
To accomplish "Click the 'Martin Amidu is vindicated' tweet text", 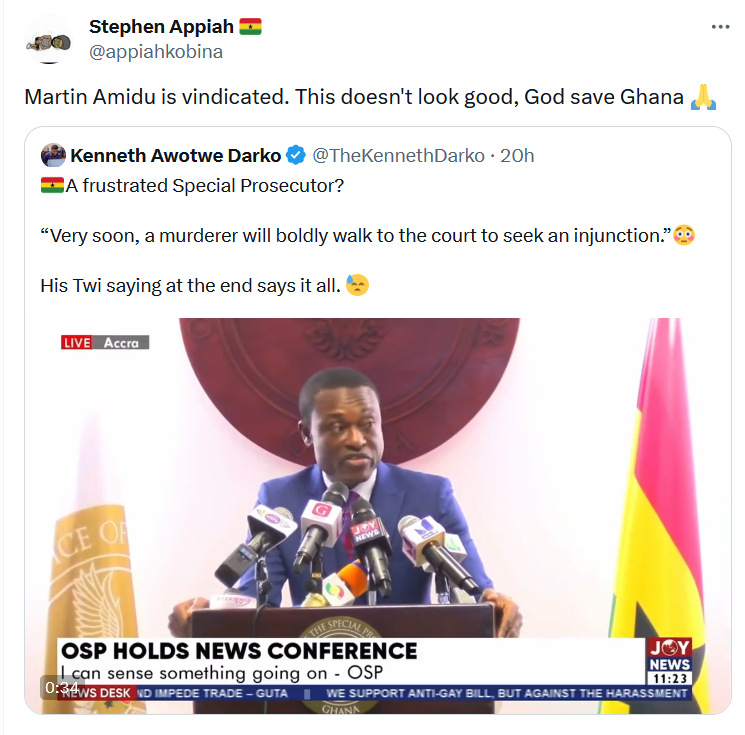I will coord(353,97).
